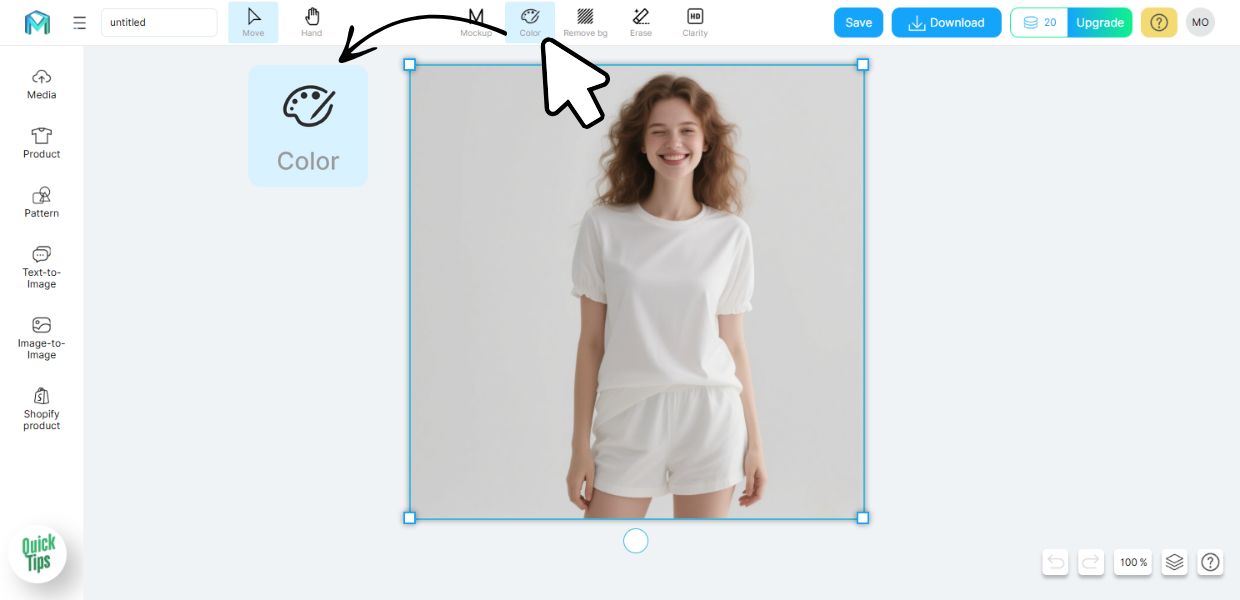This screenshot has width=1240, height=600.
Task: Open the 100 % zoom control
Action: pyautogui.click(x=1133, y=562)
